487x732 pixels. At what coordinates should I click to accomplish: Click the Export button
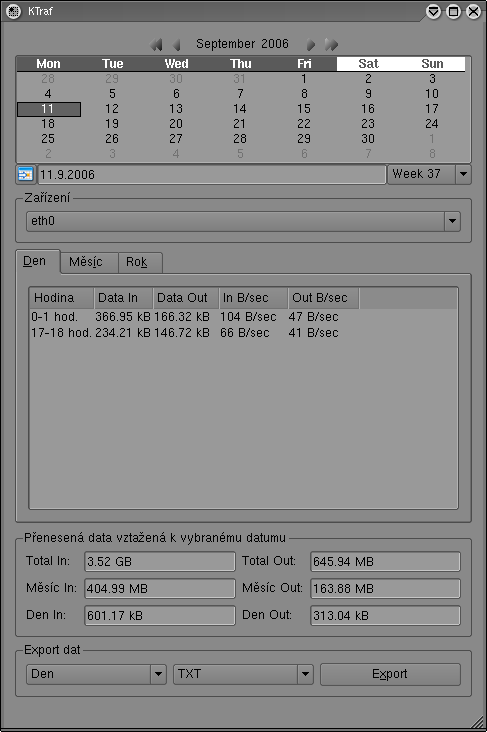[x=390, y=674]
